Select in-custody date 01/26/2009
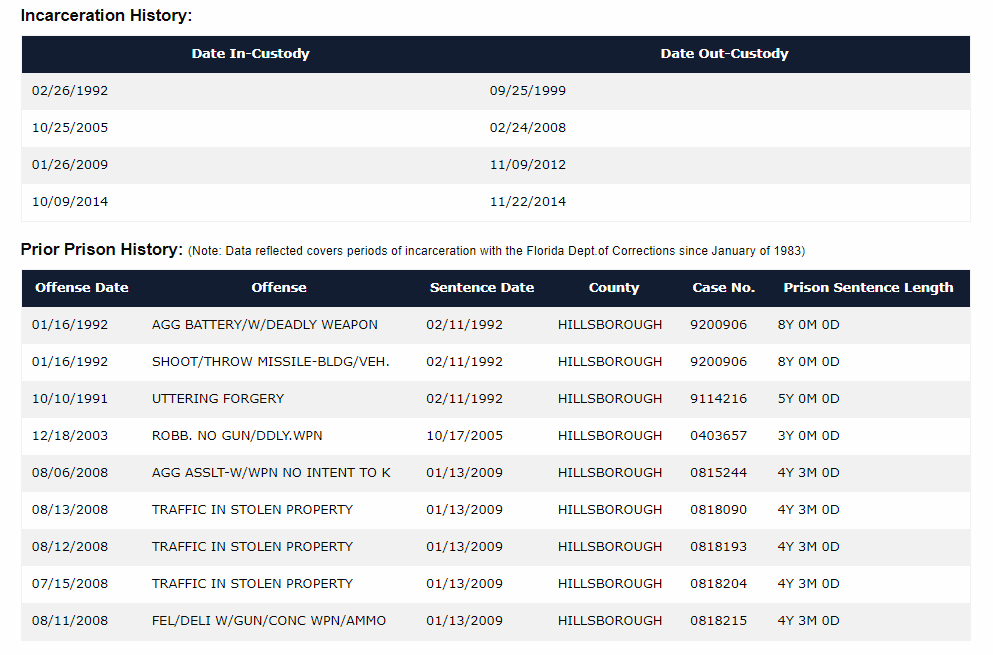The height and width of the screenshot is (655, 993). (70, 165)
